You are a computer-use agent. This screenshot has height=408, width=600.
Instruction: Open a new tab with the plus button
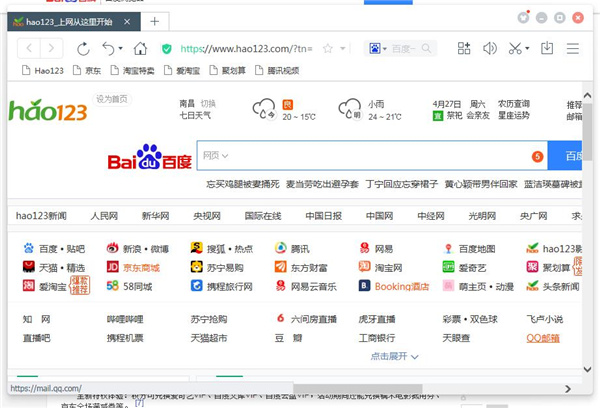(155, 21)
